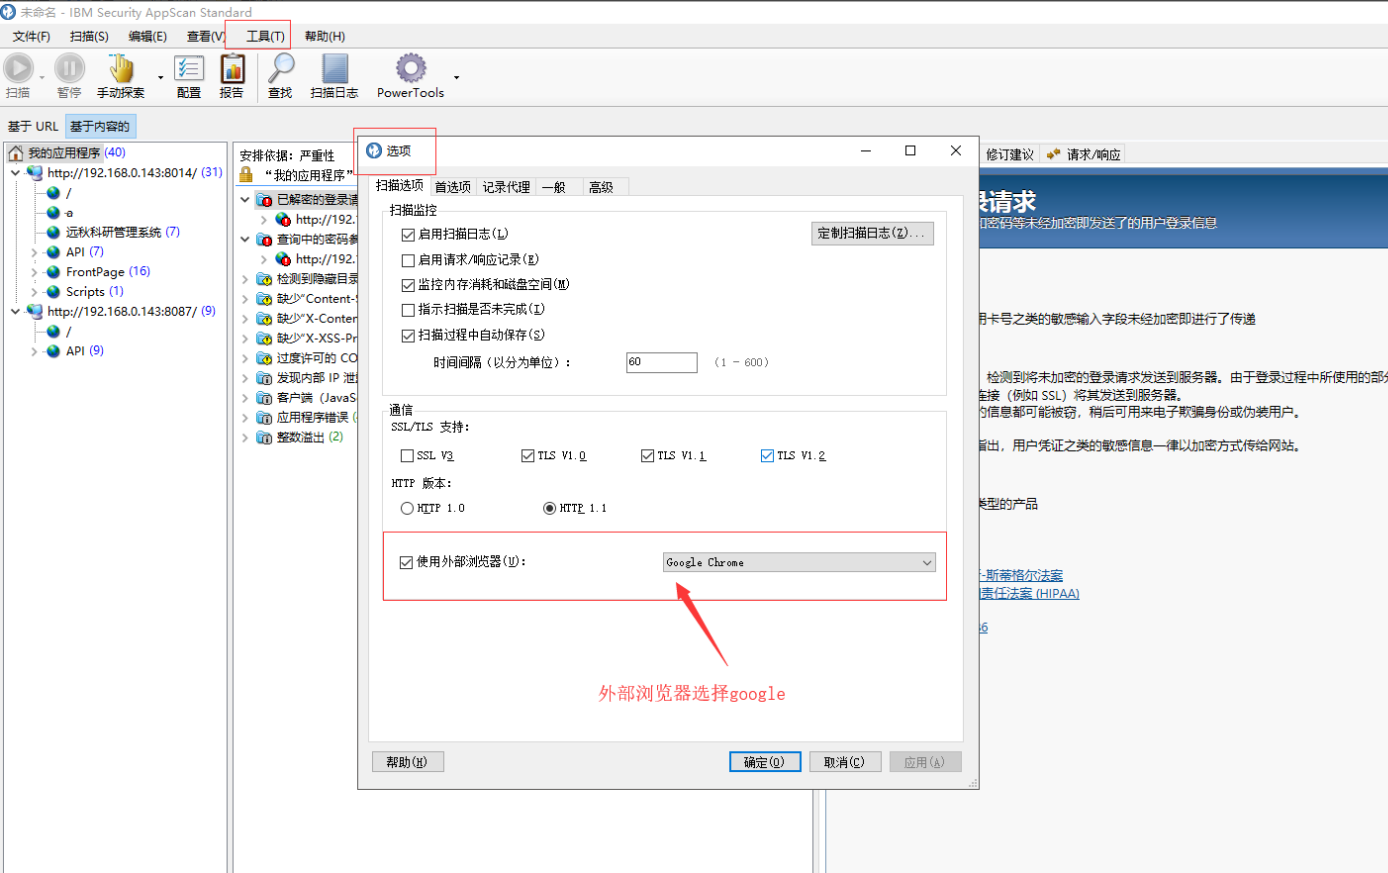The image size is (1388, 873).
Task: Expand the http://192.168.0.143:8087/ tree node
Action: pyautogui.click(x=17, y=311)
